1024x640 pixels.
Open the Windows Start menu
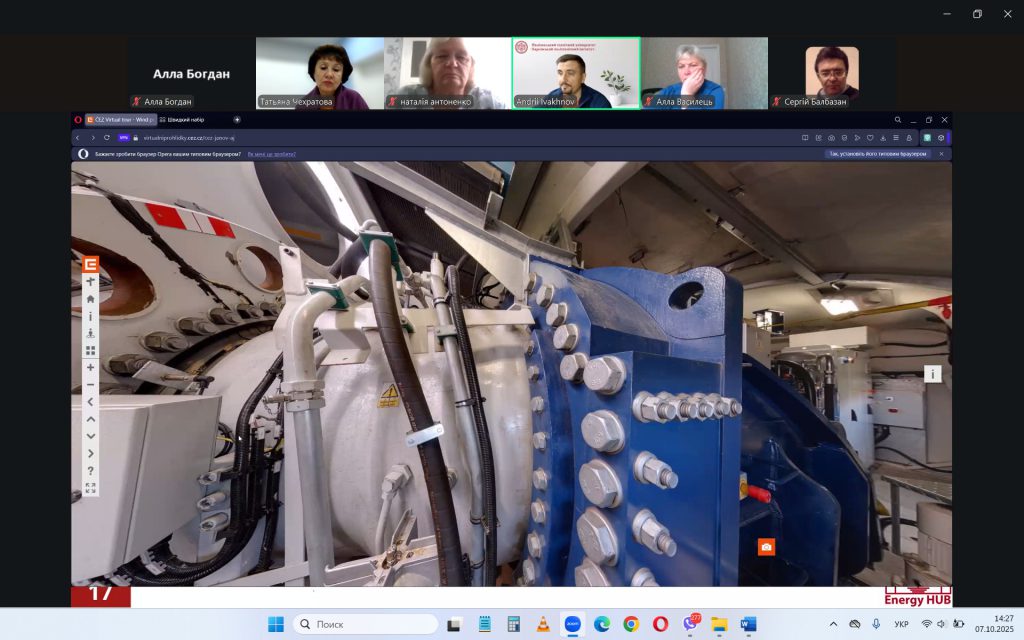click(x=276, y=624)
